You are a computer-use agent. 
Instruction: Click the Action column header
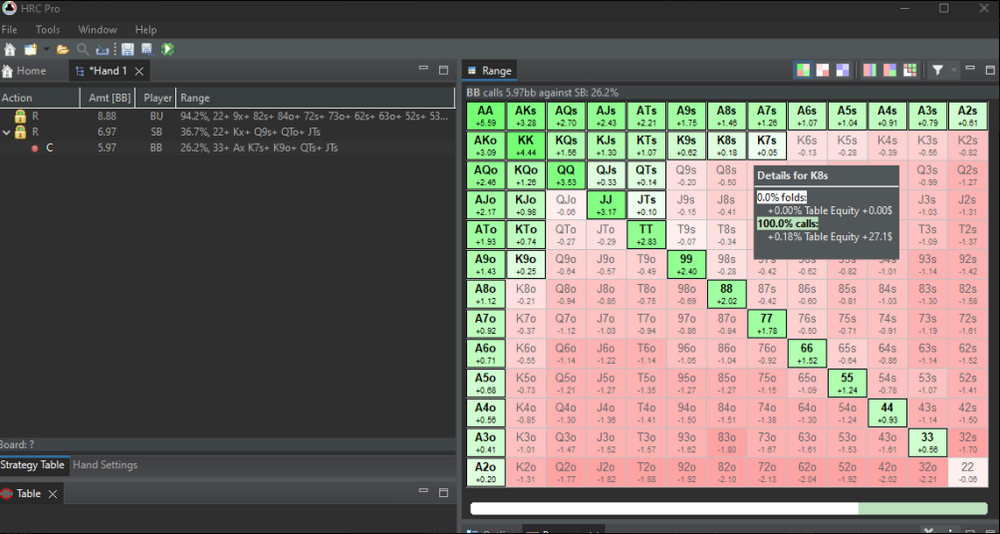[x=40, y=98]
